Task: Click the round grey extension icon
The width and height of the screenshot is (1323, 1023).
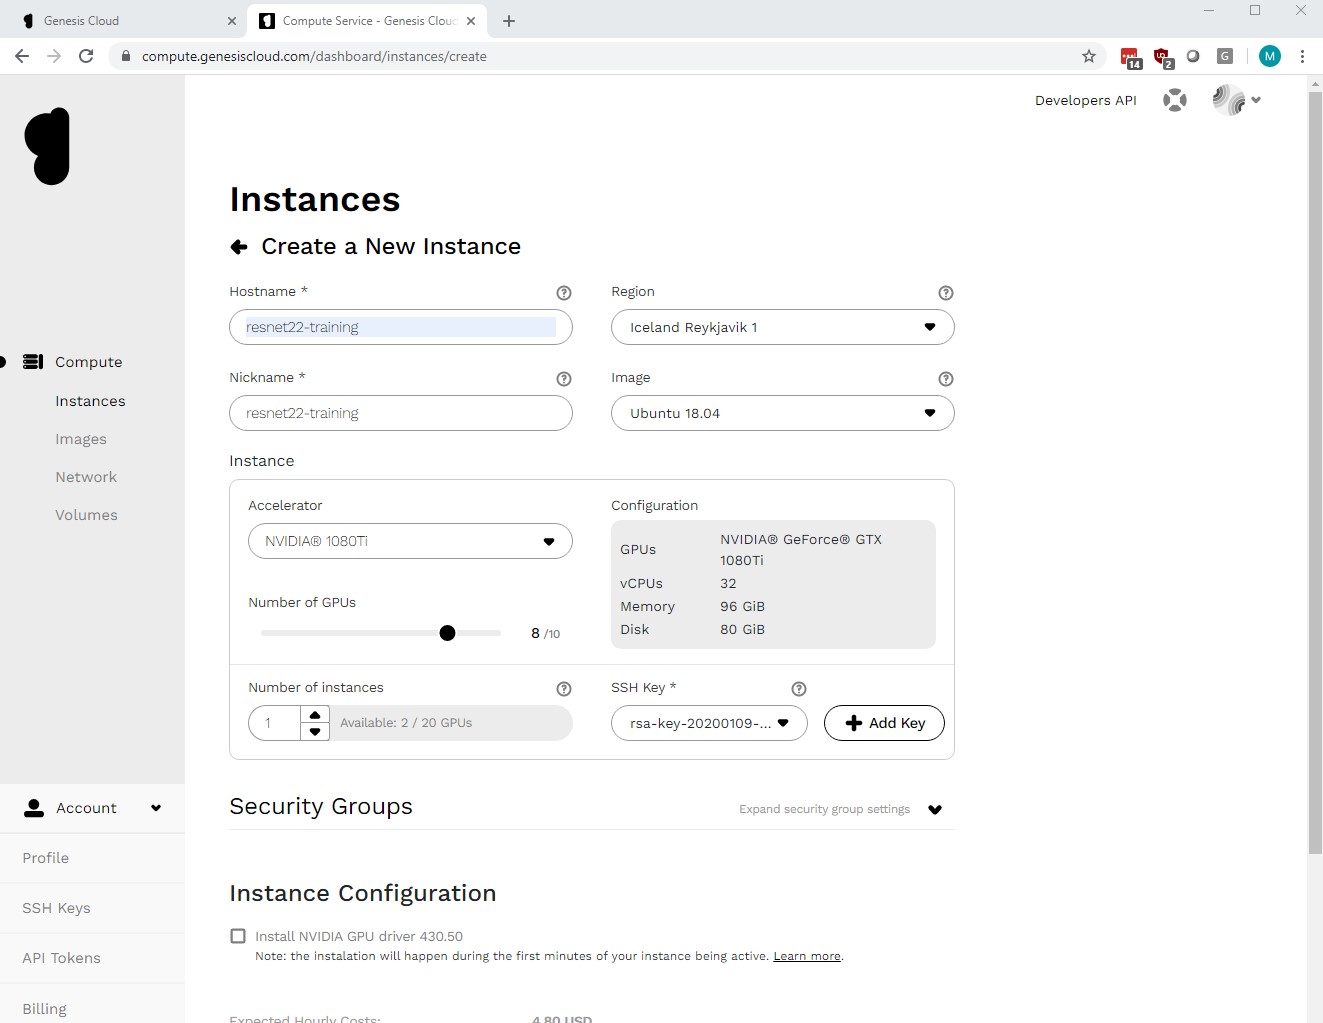Action: coord(1193,56)
